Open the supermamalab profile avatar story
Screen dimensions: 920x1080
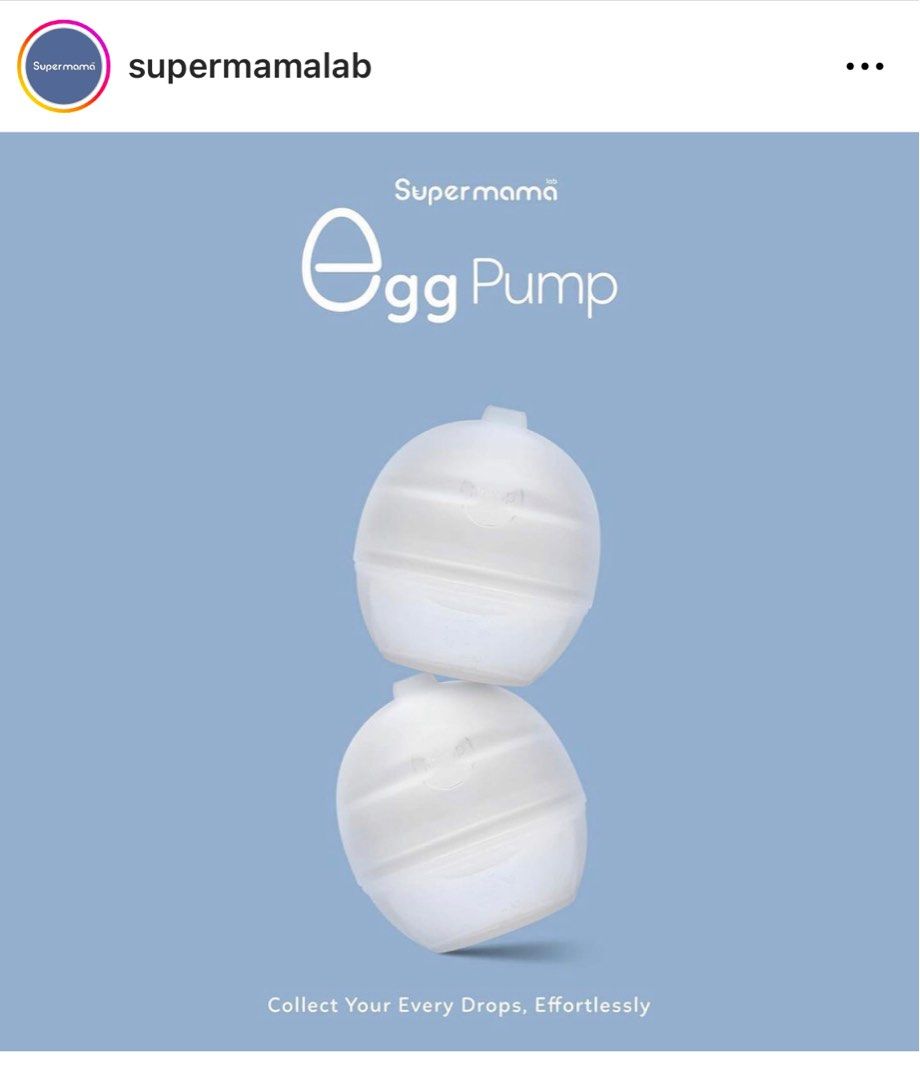63,66
